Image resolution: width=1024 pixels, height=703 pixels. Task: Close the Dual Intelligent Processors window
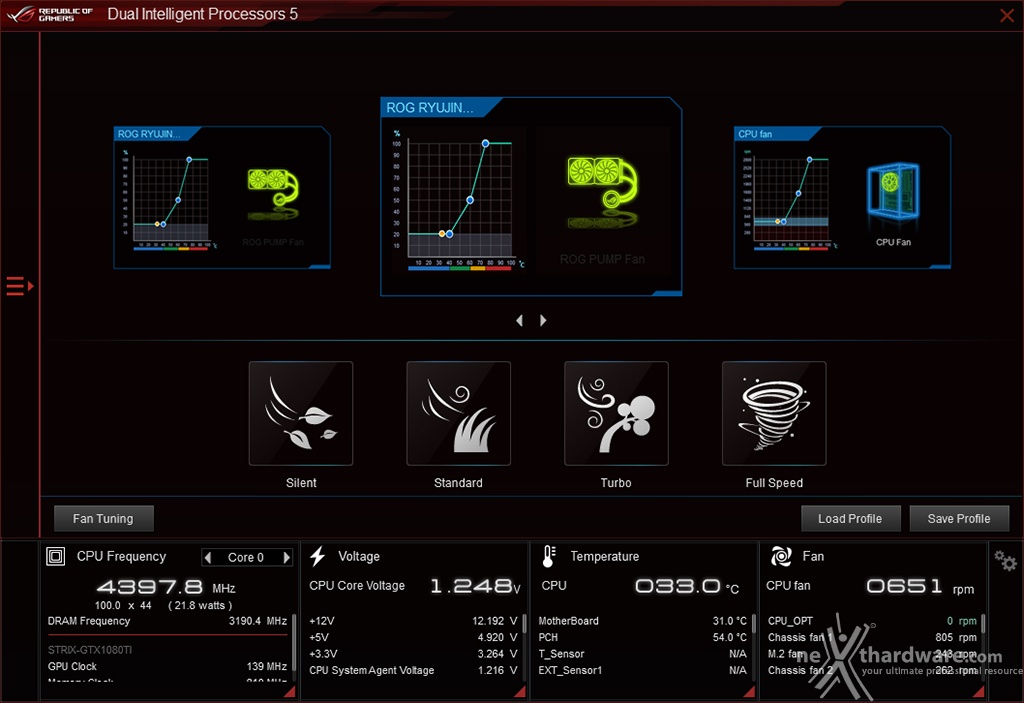click(1007, 15)
